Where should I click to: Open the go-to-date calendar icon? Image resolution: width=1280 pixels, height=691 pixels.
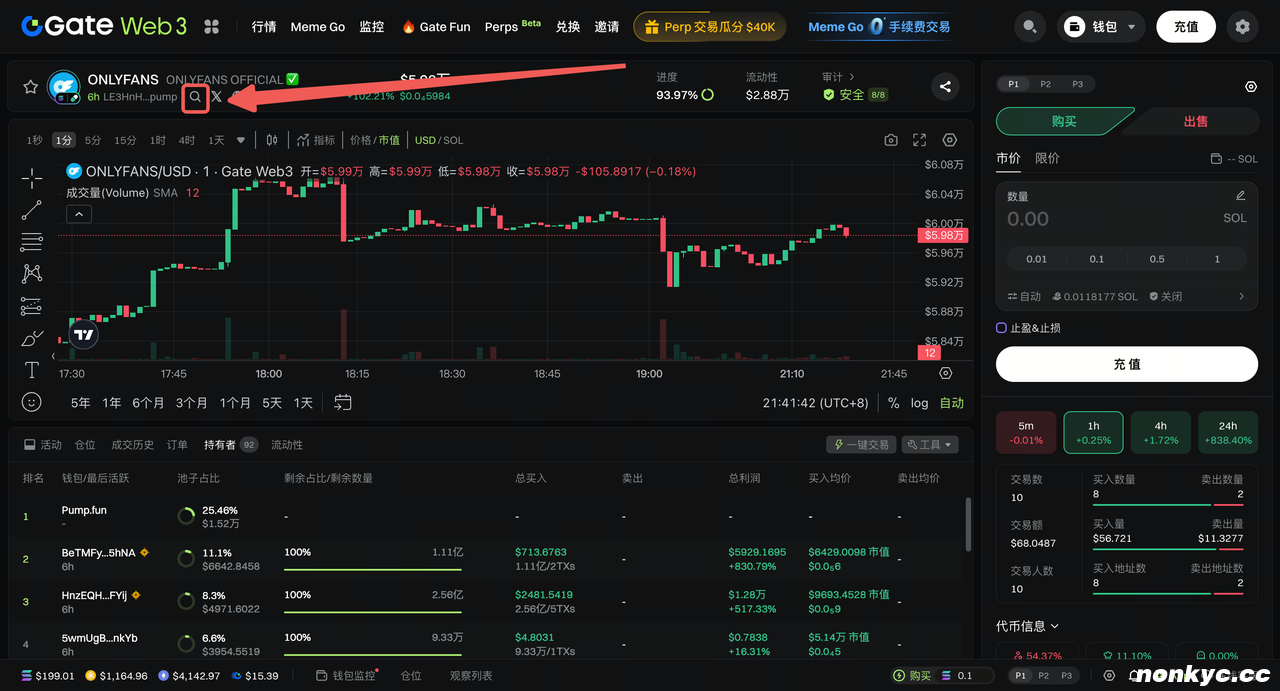point(343,402)
